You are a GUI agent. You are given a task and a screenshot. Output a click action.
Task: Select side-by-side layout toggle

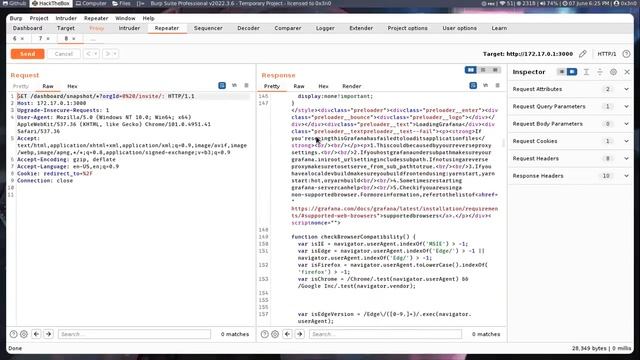471,70
